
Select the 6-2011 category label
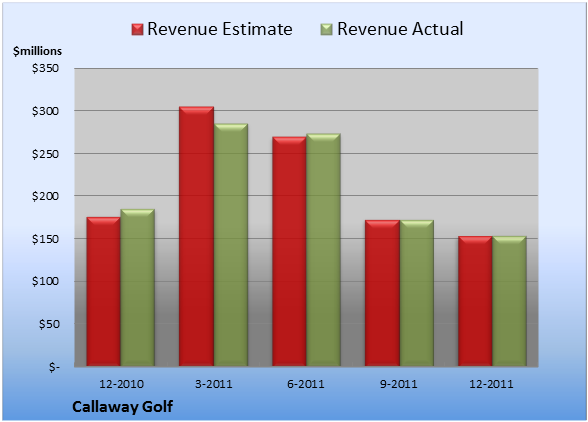coord(306,384)
